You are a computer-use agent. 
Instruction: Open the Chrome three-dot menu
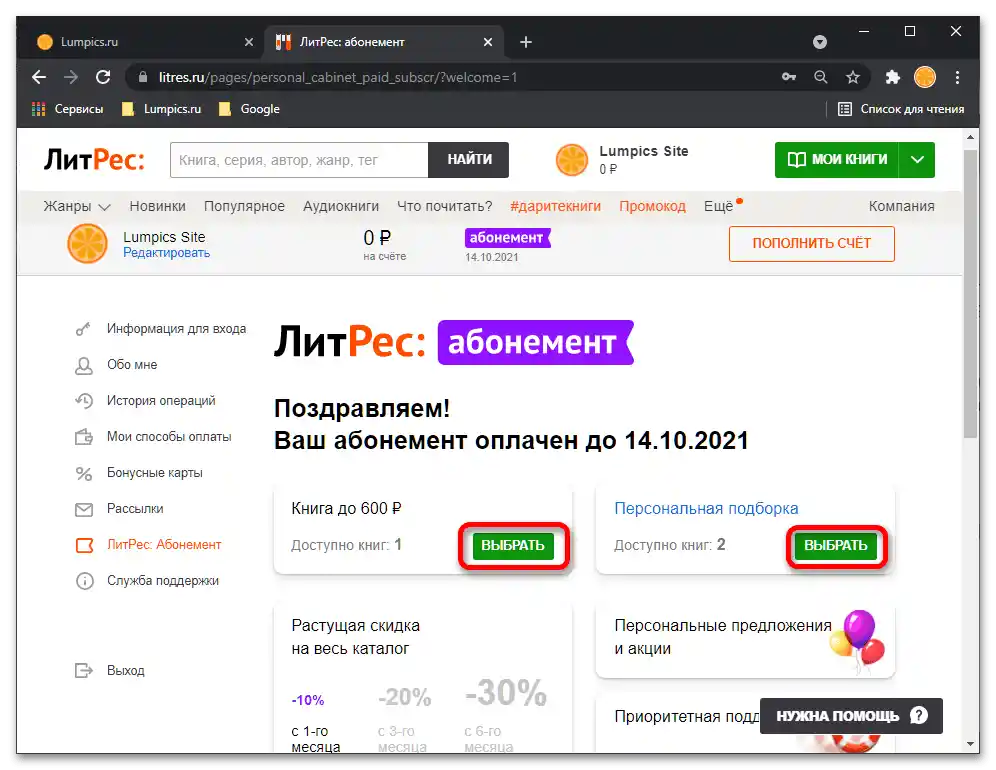(x=957, y=78)
